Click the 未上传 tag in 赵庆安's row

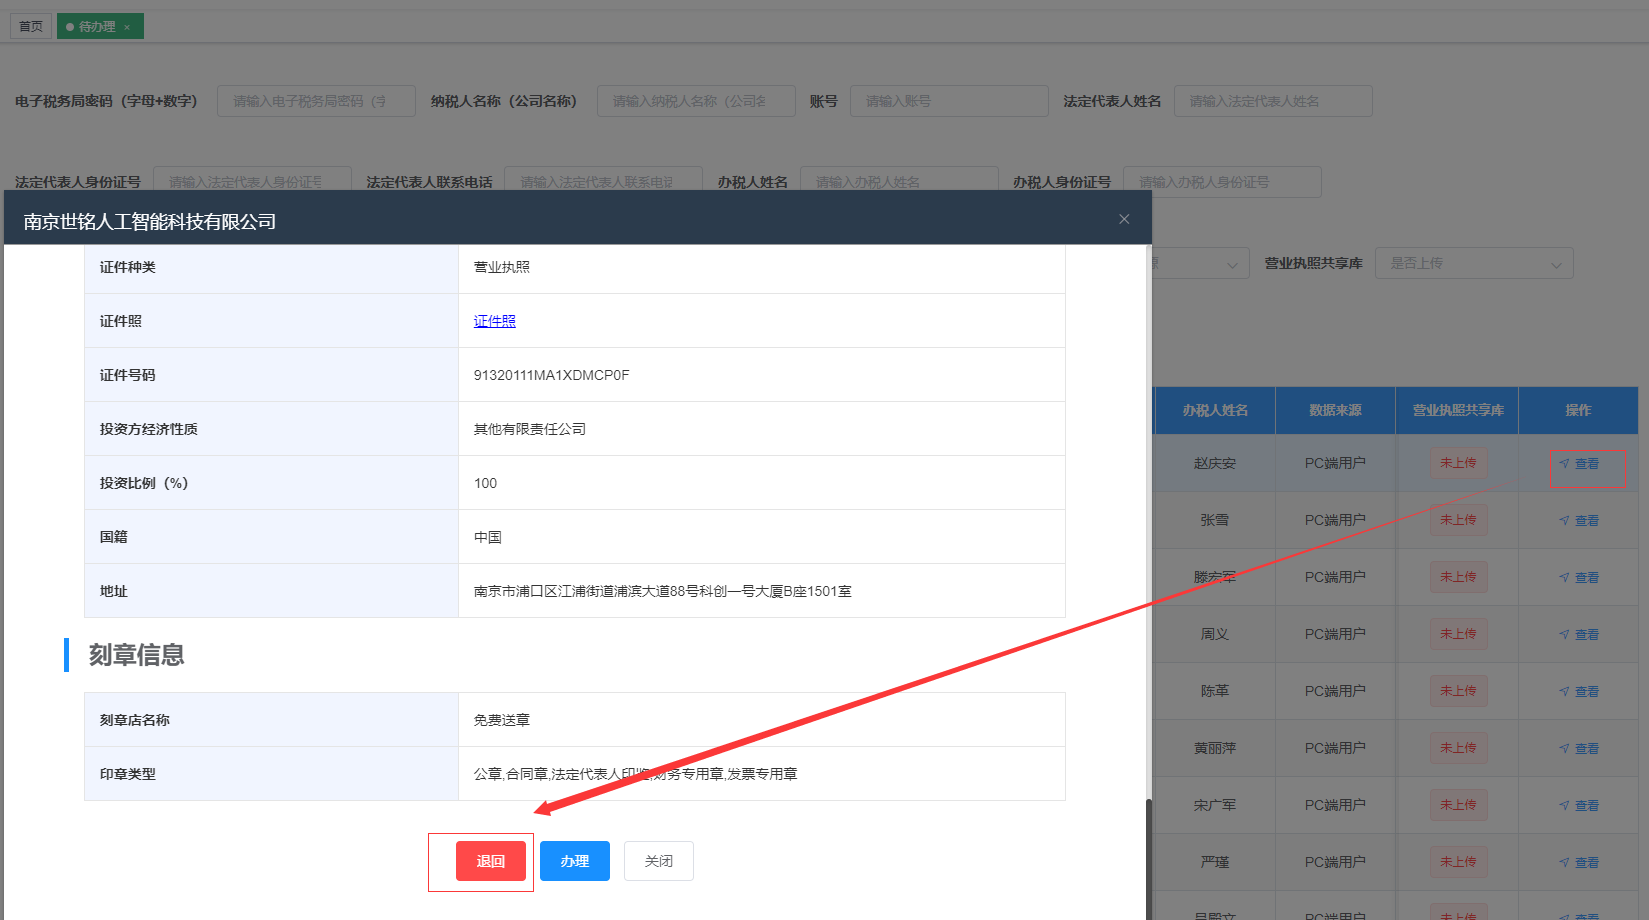coord(1458,463)
